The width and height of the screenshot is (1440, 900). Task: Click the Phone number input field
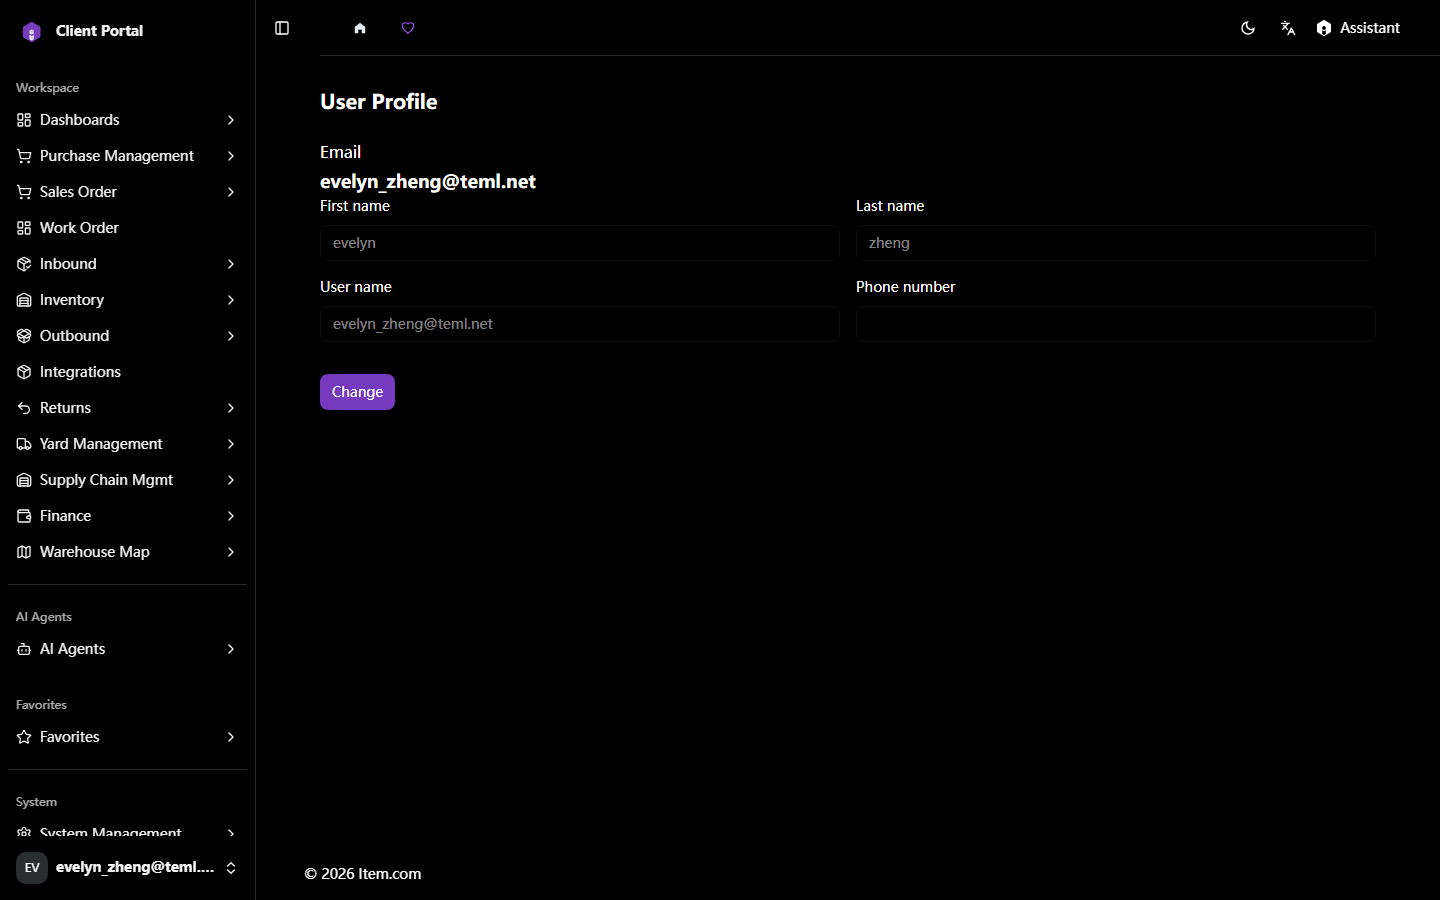pyautogui.click(x=1116, y=324)
